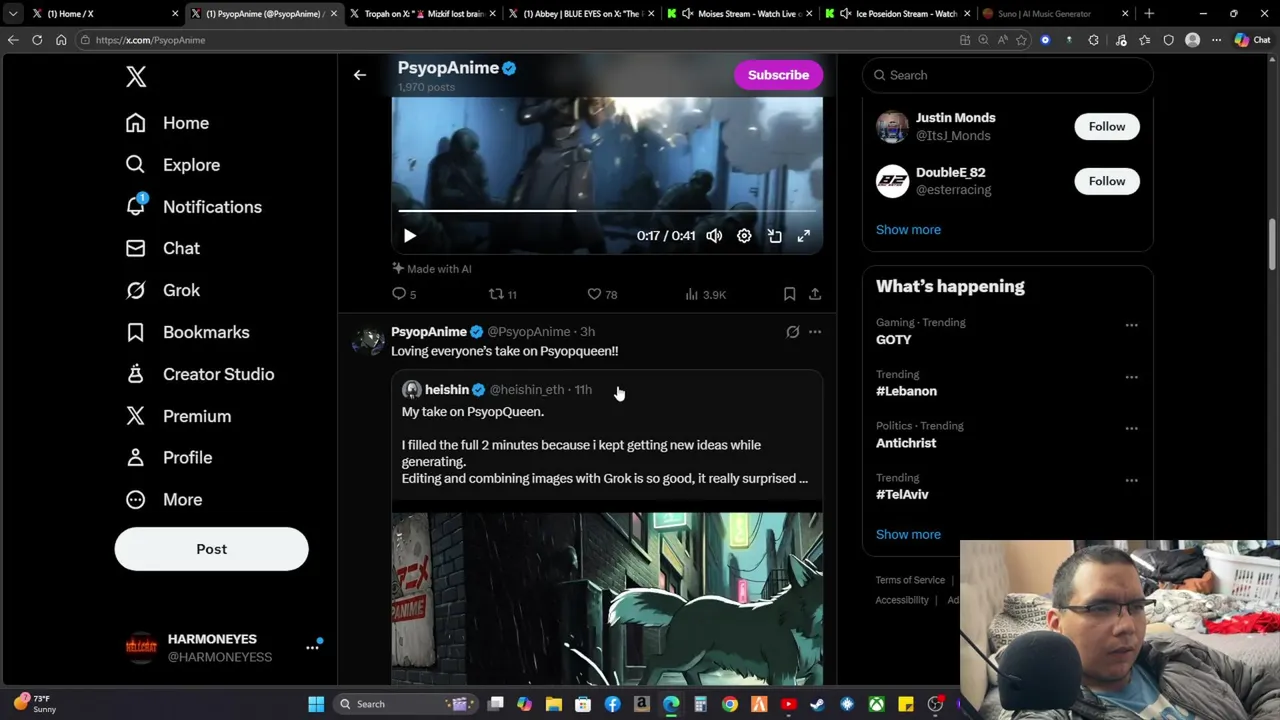Expand video to fullscreen
The image size is (1280, 720).
point(804,236)
